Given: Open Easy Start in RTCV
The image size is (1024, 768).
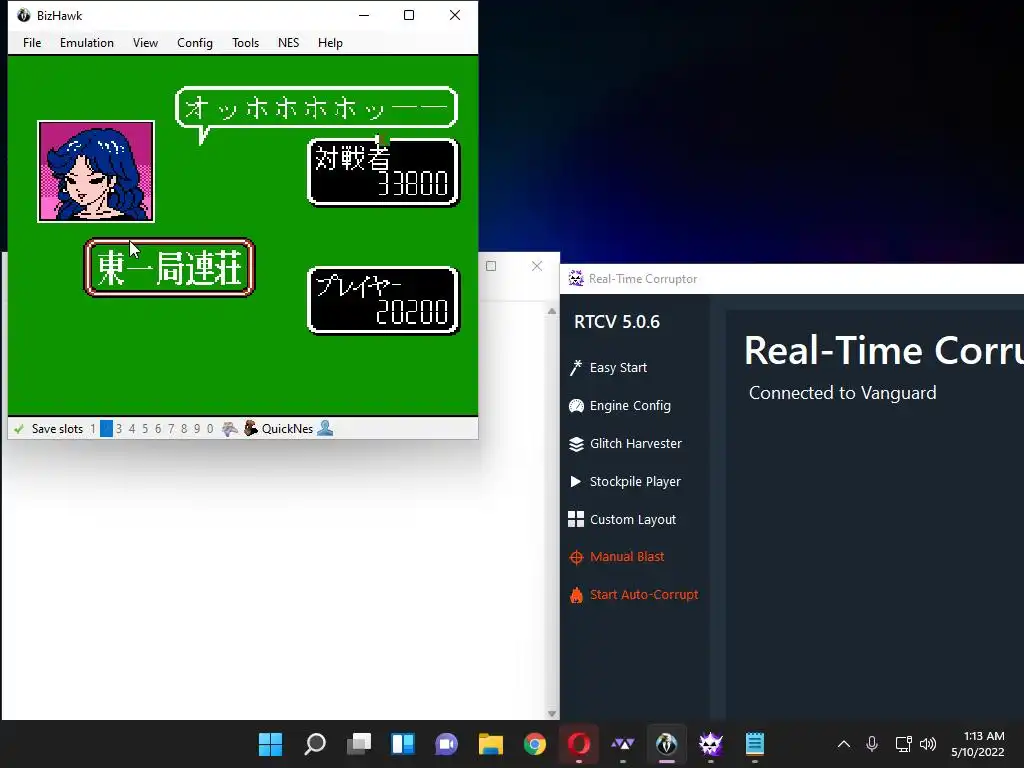Looking at the screenshot, I should [618, 368].
